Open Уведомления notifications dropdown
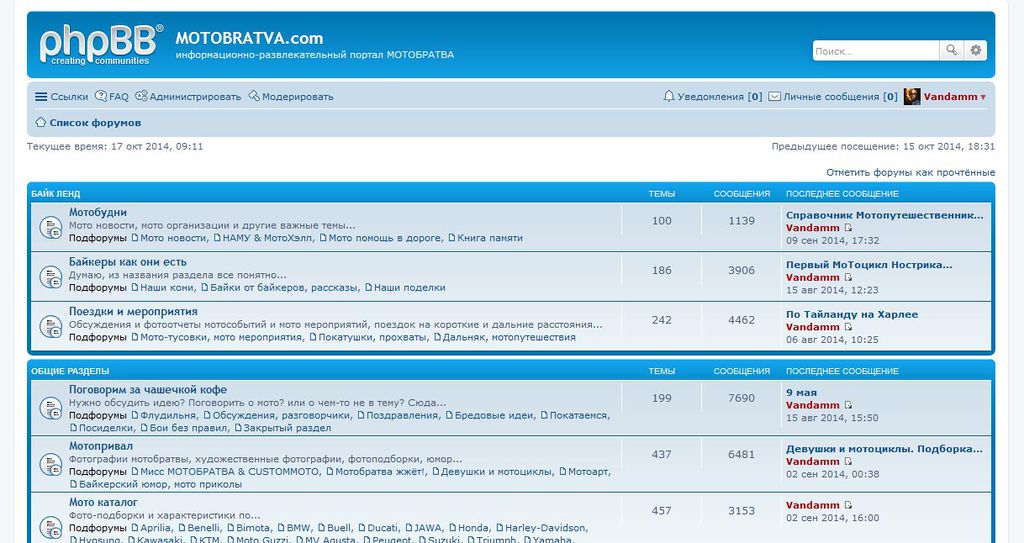The height and width of the screenshot is (543, 1024). [712, 97]
